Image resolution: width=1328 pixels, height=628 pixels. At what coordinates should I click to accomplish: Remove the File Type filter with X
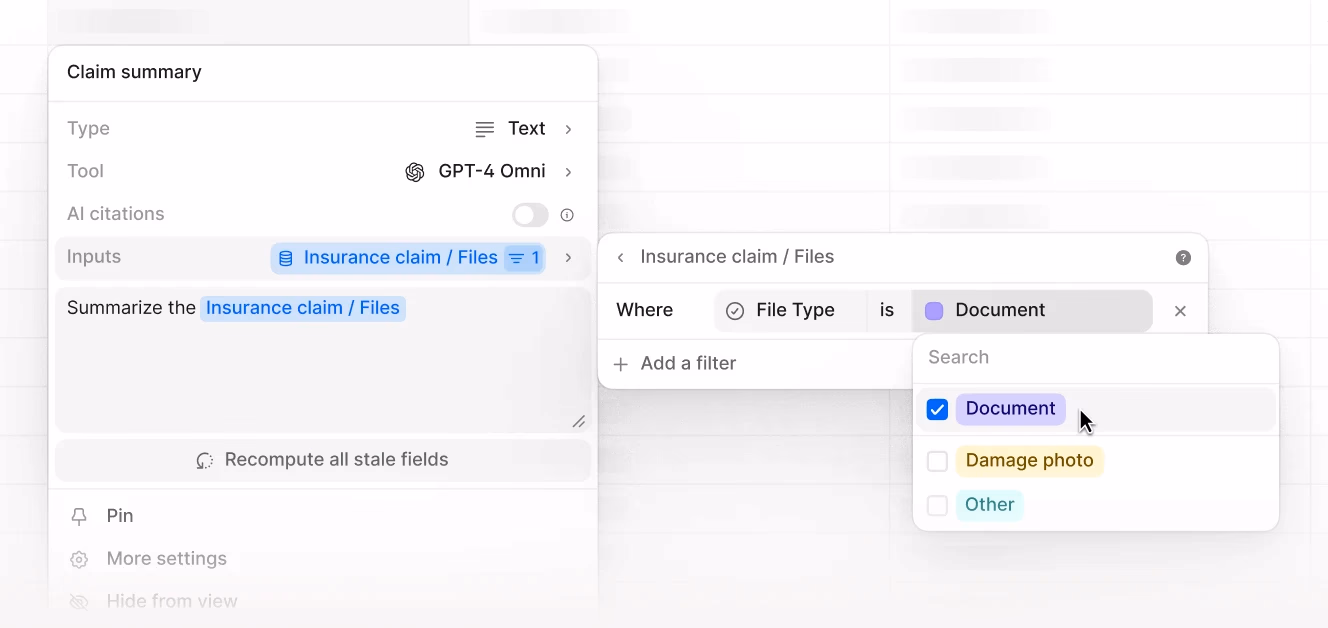[1180, 311]
